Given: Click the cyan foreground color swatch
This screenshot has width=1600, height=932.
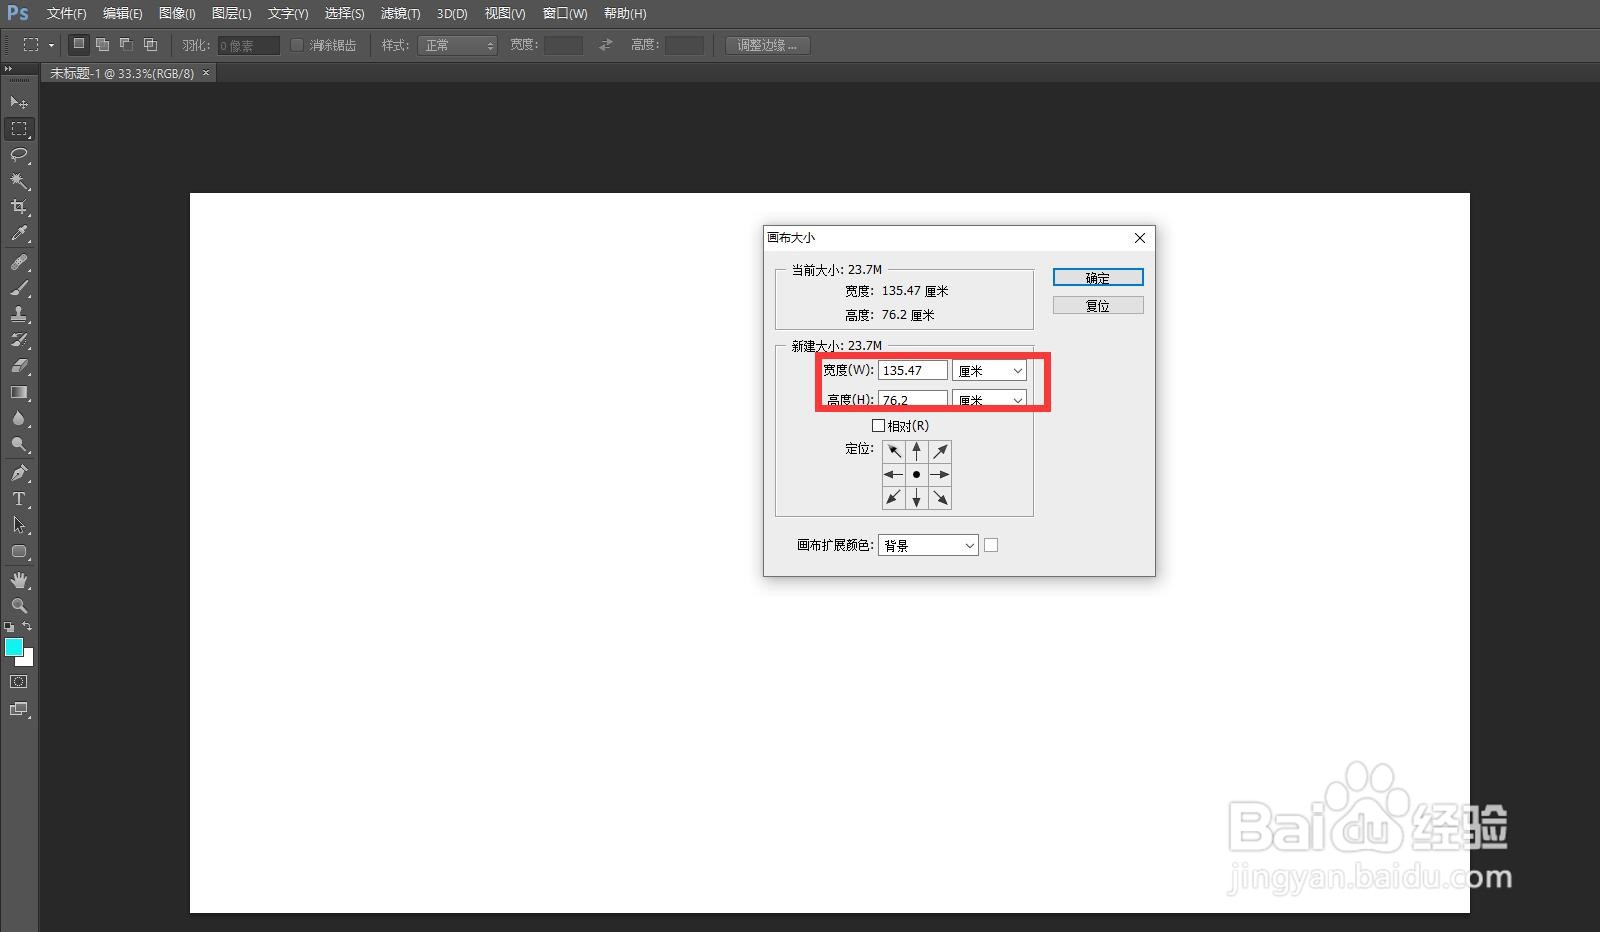Looking at the screenshot, I should [14, 647].
